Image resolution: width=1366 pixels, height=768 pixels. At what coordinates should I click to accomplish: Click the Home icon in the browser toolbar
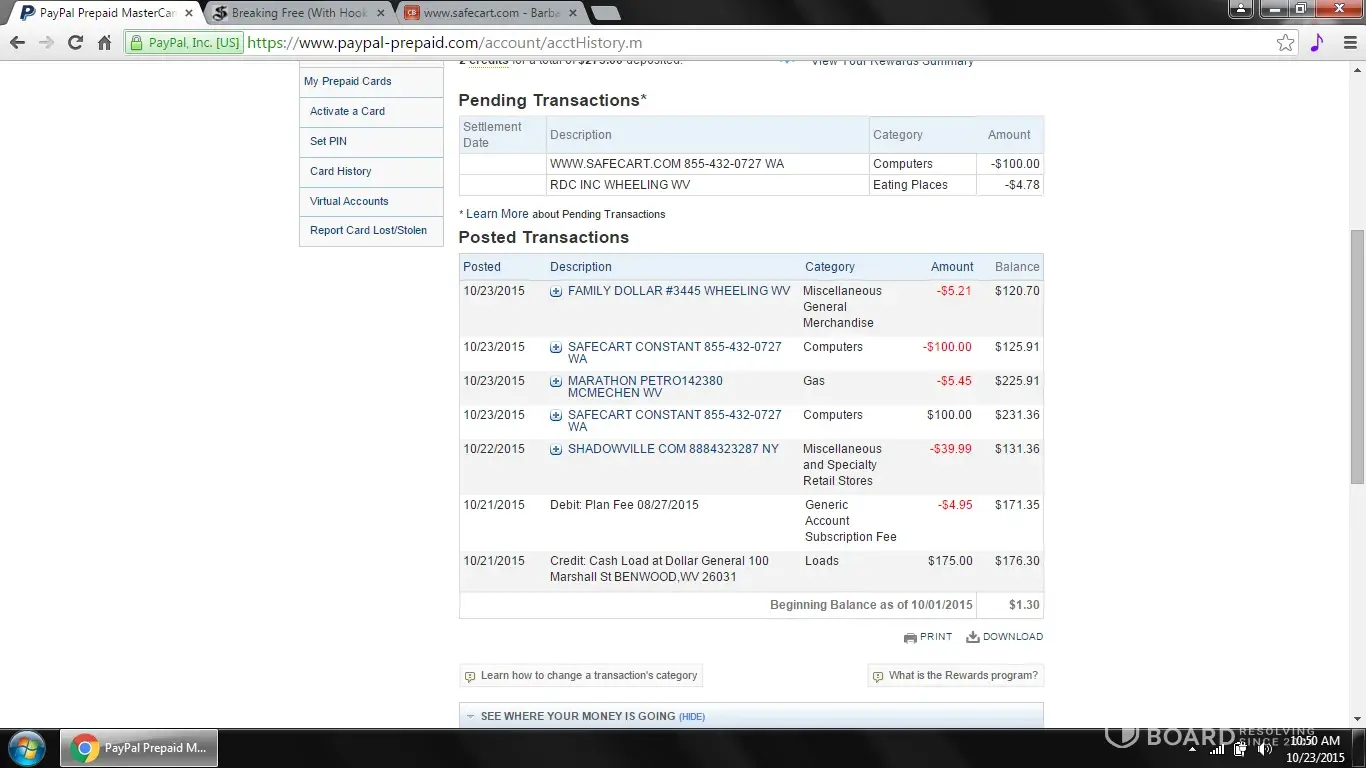pos(104,43)
